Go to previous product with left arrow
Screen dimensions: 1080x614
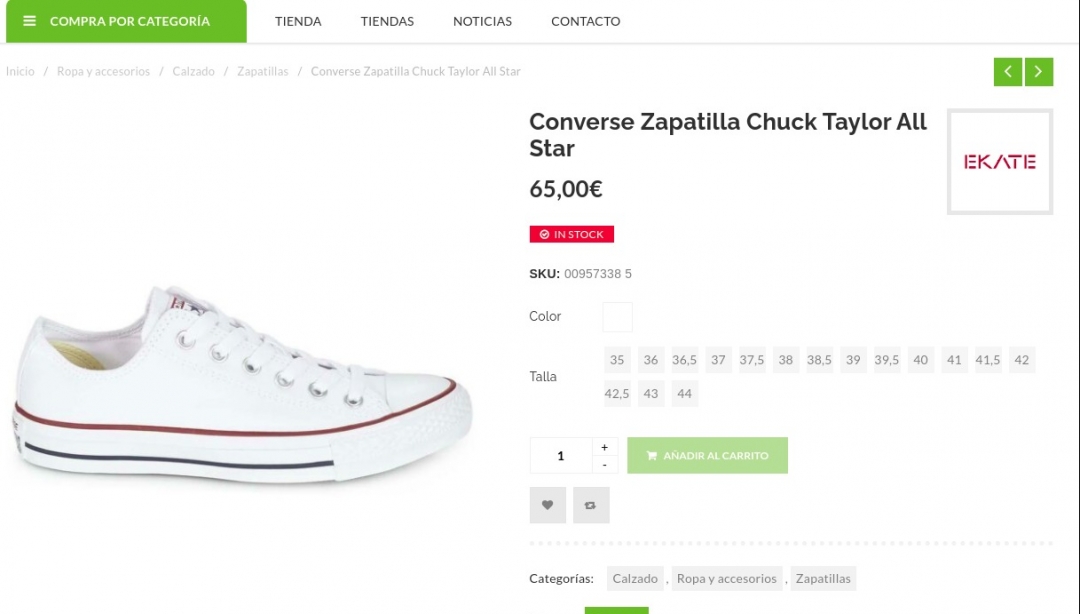[x=1008, y=72]
